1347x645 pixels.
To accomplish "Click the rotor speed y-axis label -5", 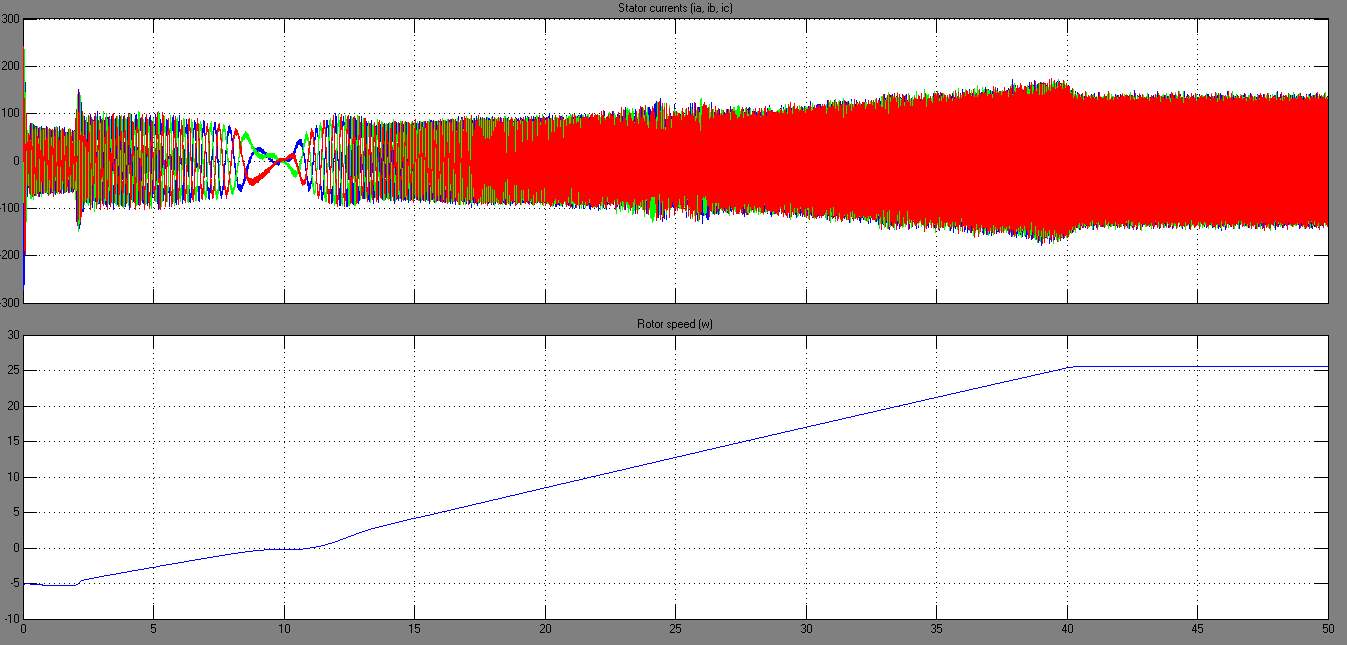I will (13, 584).
